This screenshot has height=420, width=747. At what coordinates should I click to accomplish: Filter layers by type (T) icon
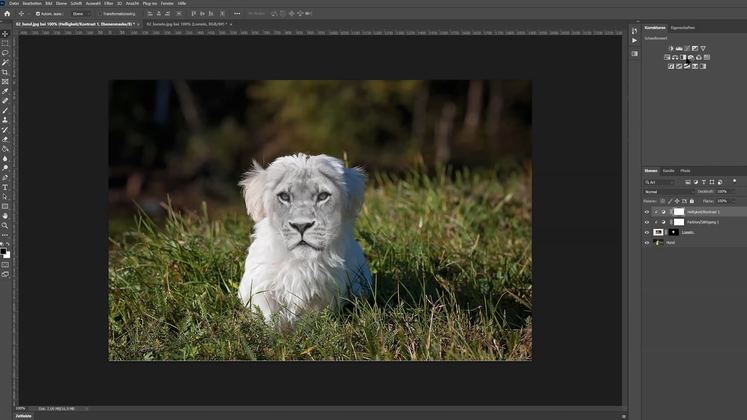(704, 182)
